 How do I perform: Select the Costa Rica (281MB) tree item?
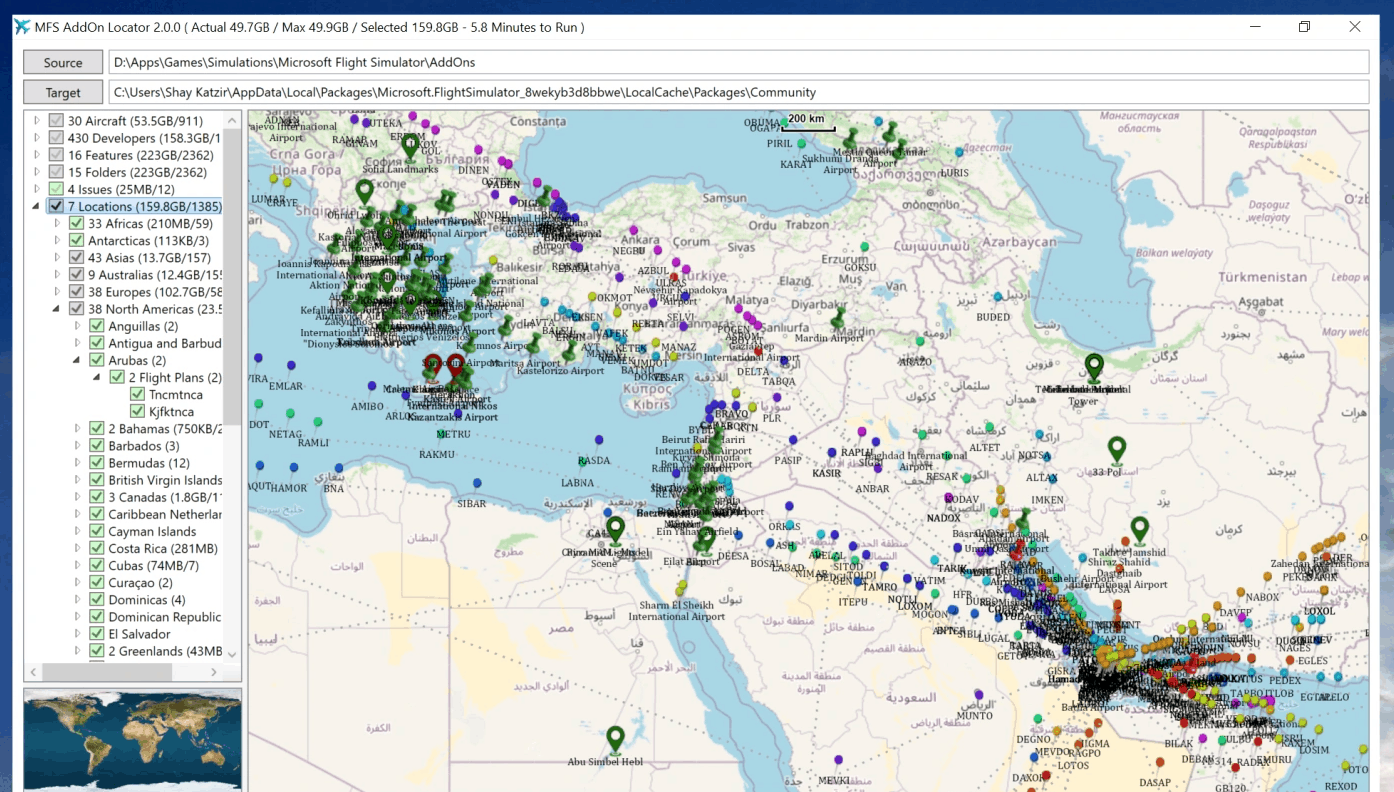pos(162,548)
